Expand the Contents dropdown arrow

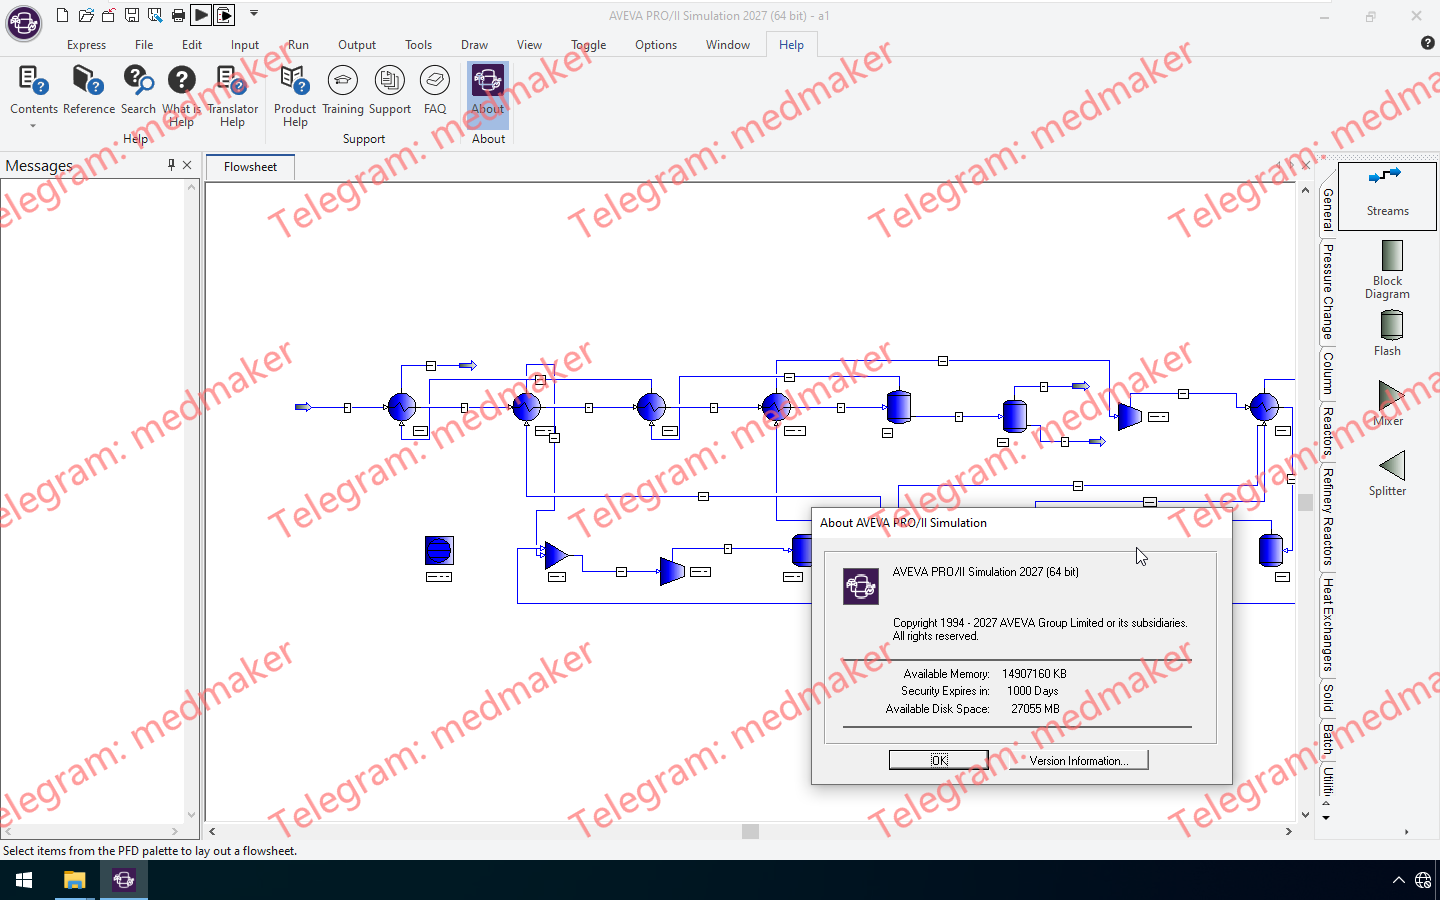pyautogui.click(x=33, y=126)
